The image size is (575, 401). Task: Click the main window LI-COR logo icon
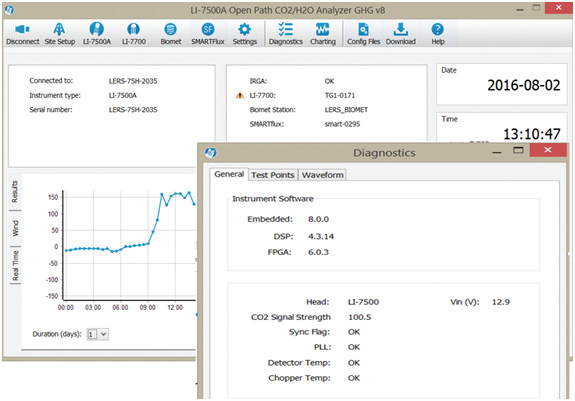pyautogui.click(x=10, y=10)
